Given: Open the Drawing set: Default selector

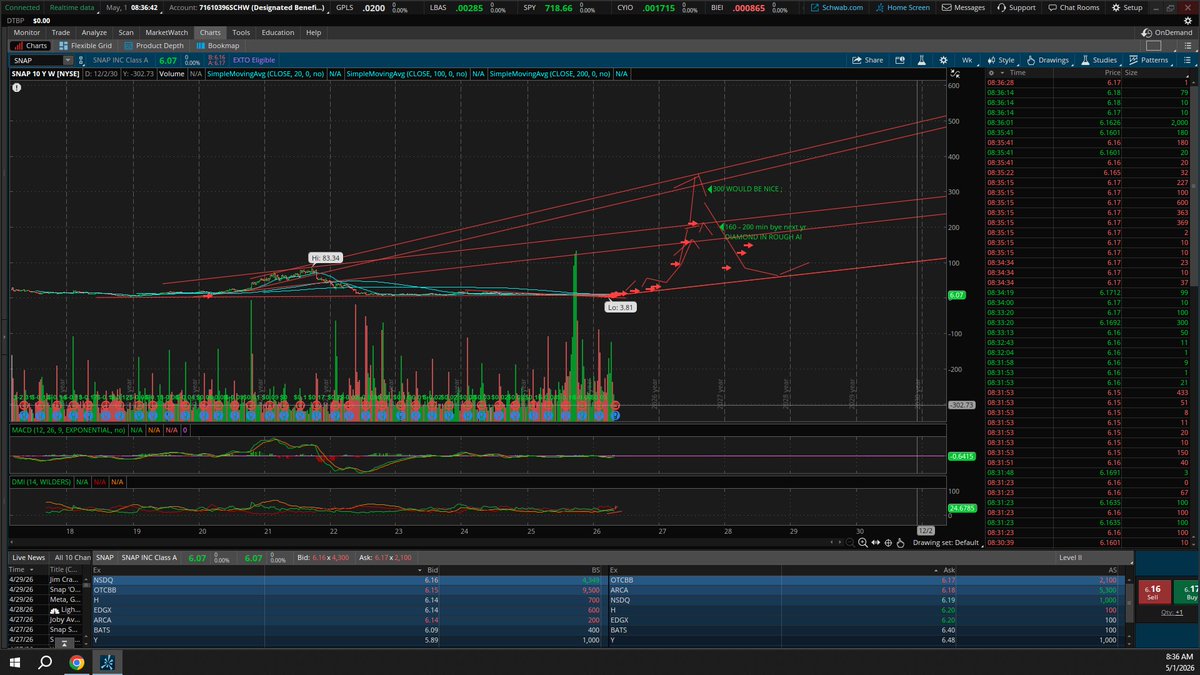Looking at the screenshot, I should click(x=950, y=542).
